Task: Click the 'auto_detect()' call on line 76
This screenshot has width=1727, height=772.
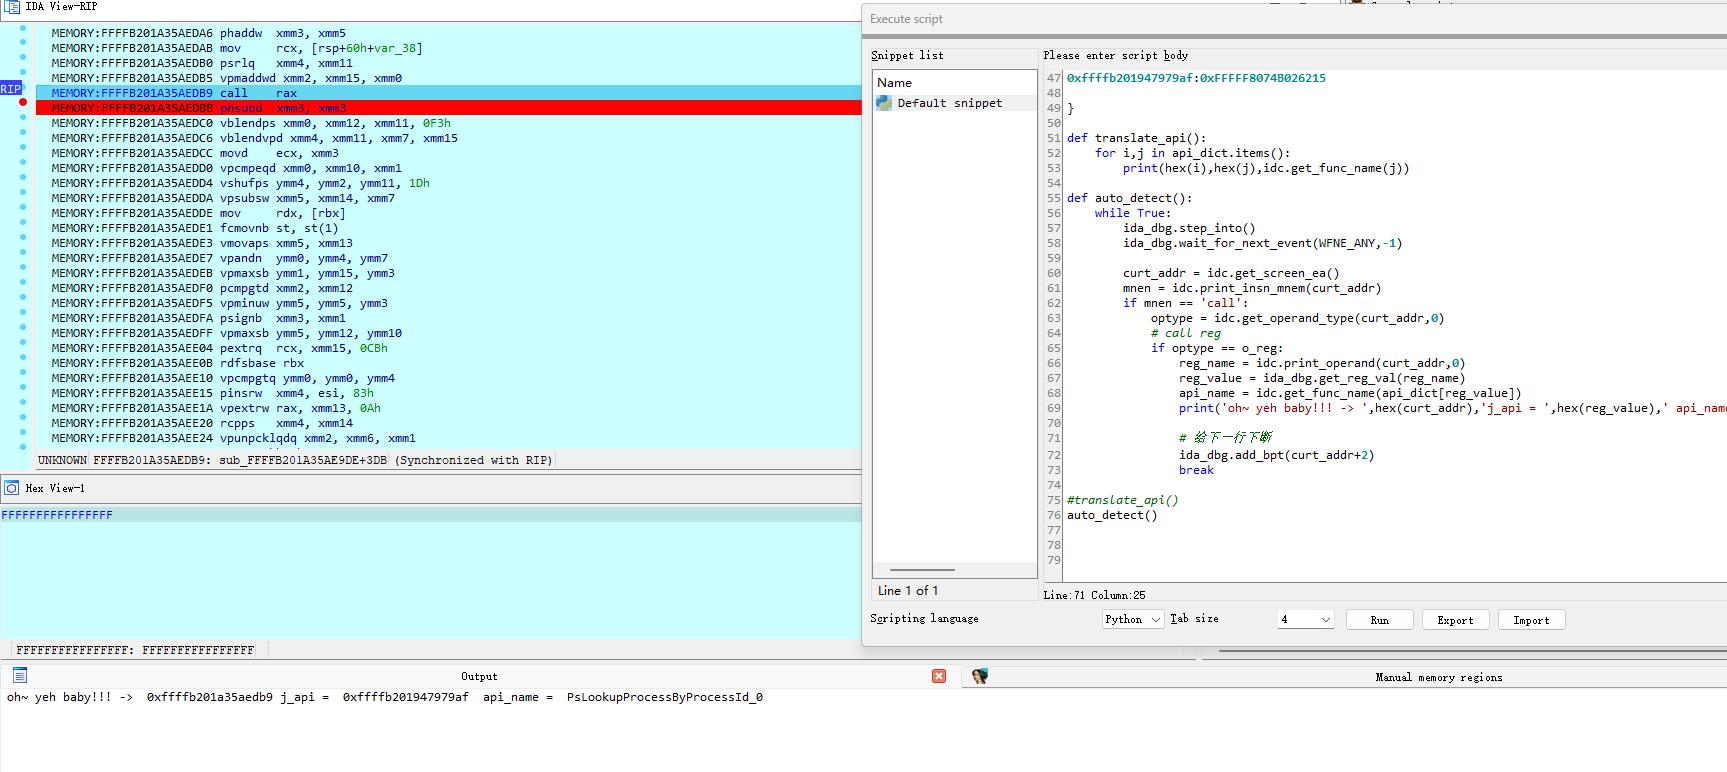Action: point(1111,515)
